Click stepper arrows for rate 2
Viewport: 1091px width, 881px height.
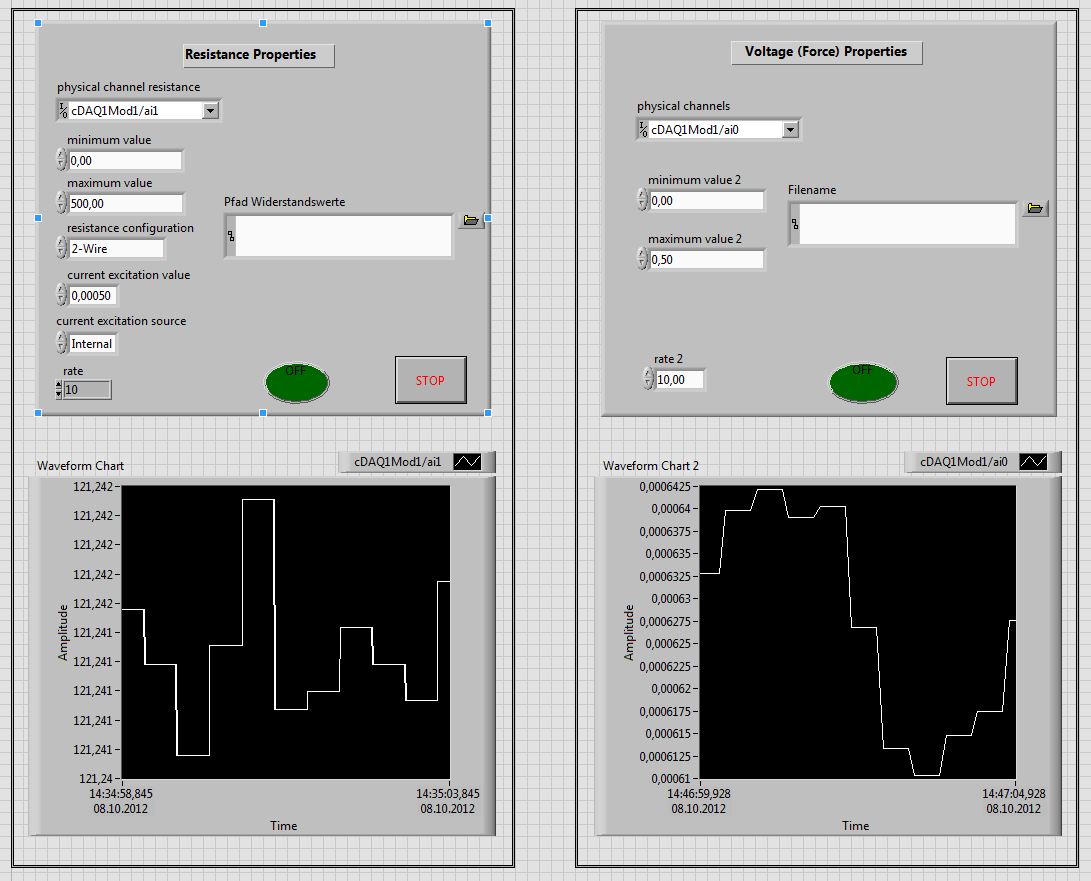648,379
